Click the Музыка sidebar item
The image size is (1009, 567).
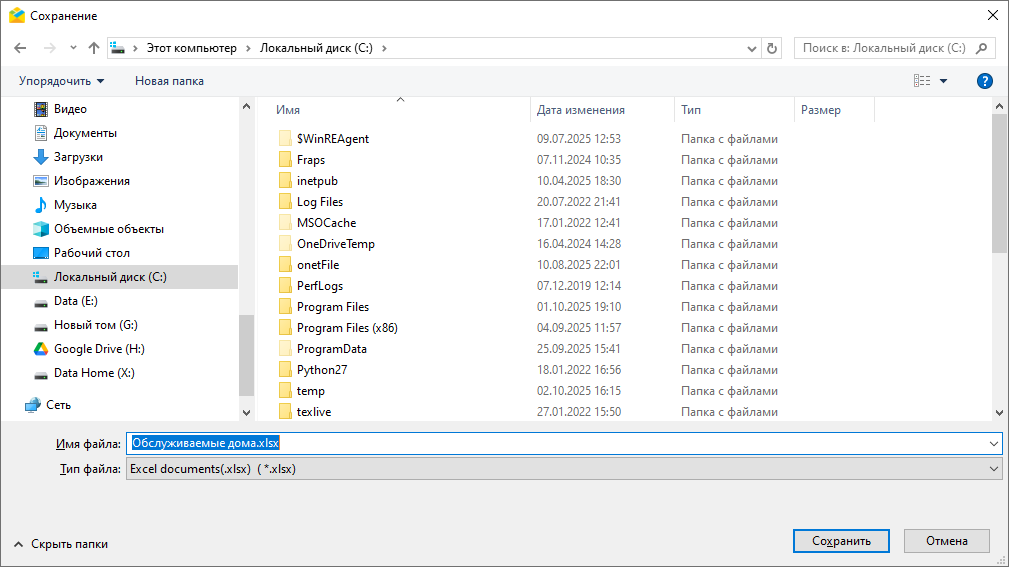coord(75,205)
